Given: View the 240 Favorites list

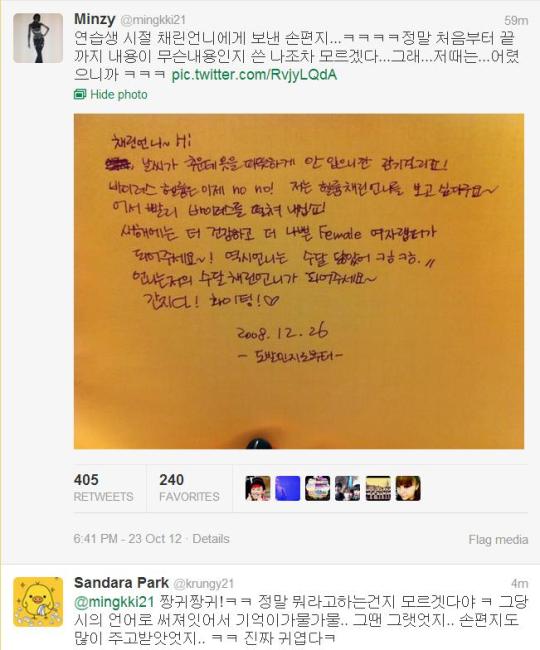Looking at the screenshot, I should (189, 488).
